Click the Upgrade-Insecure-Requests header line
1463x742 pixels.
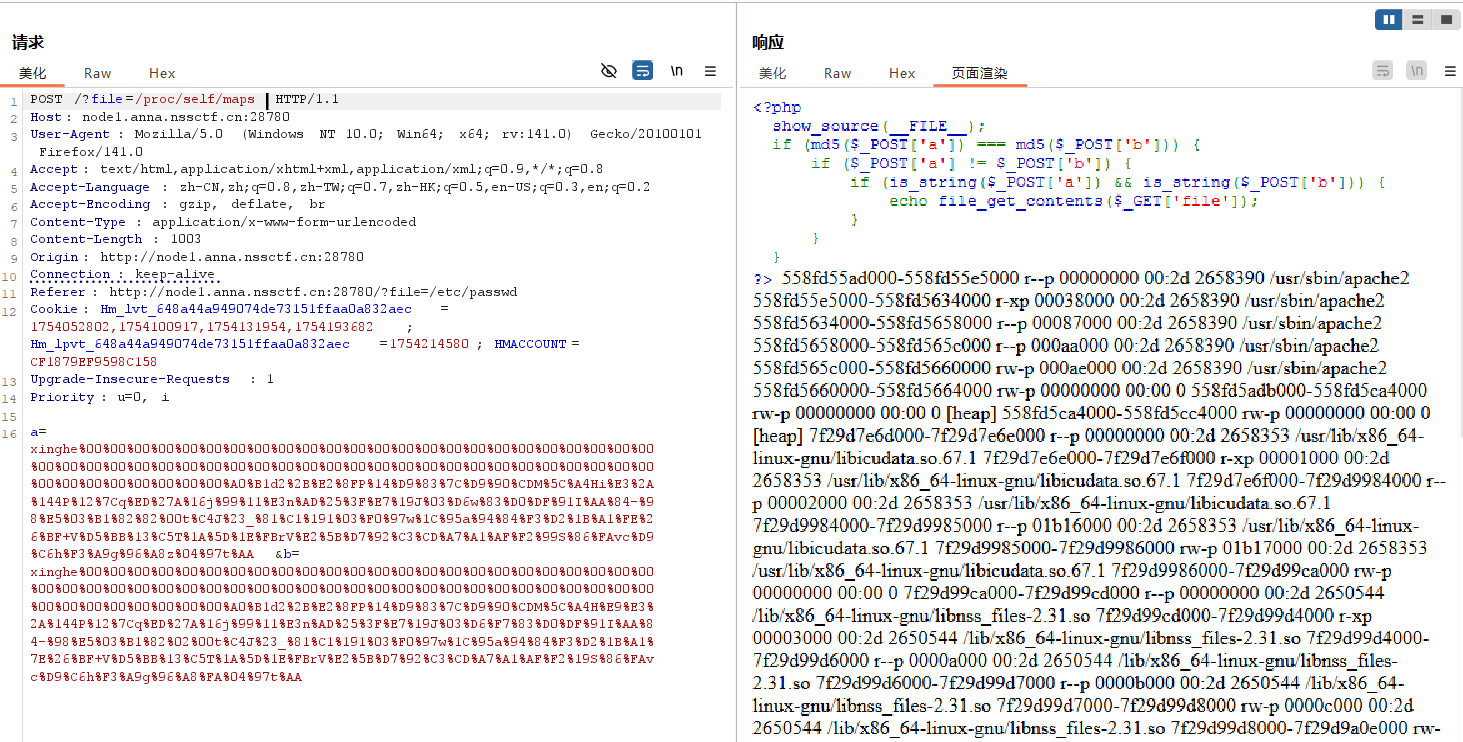pyautogui.click(x=152, y=379)
